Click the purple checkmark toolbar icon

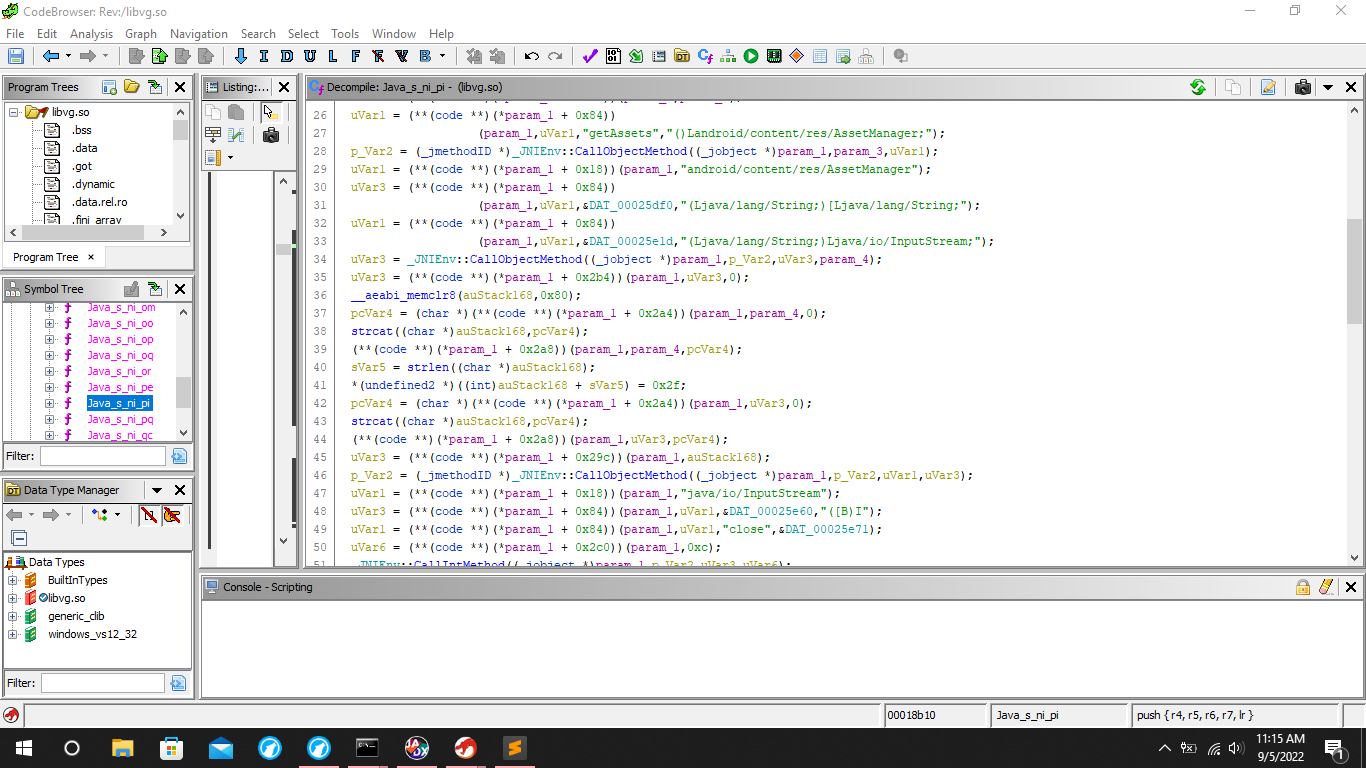pyautogui.click(x=590, y=57)
